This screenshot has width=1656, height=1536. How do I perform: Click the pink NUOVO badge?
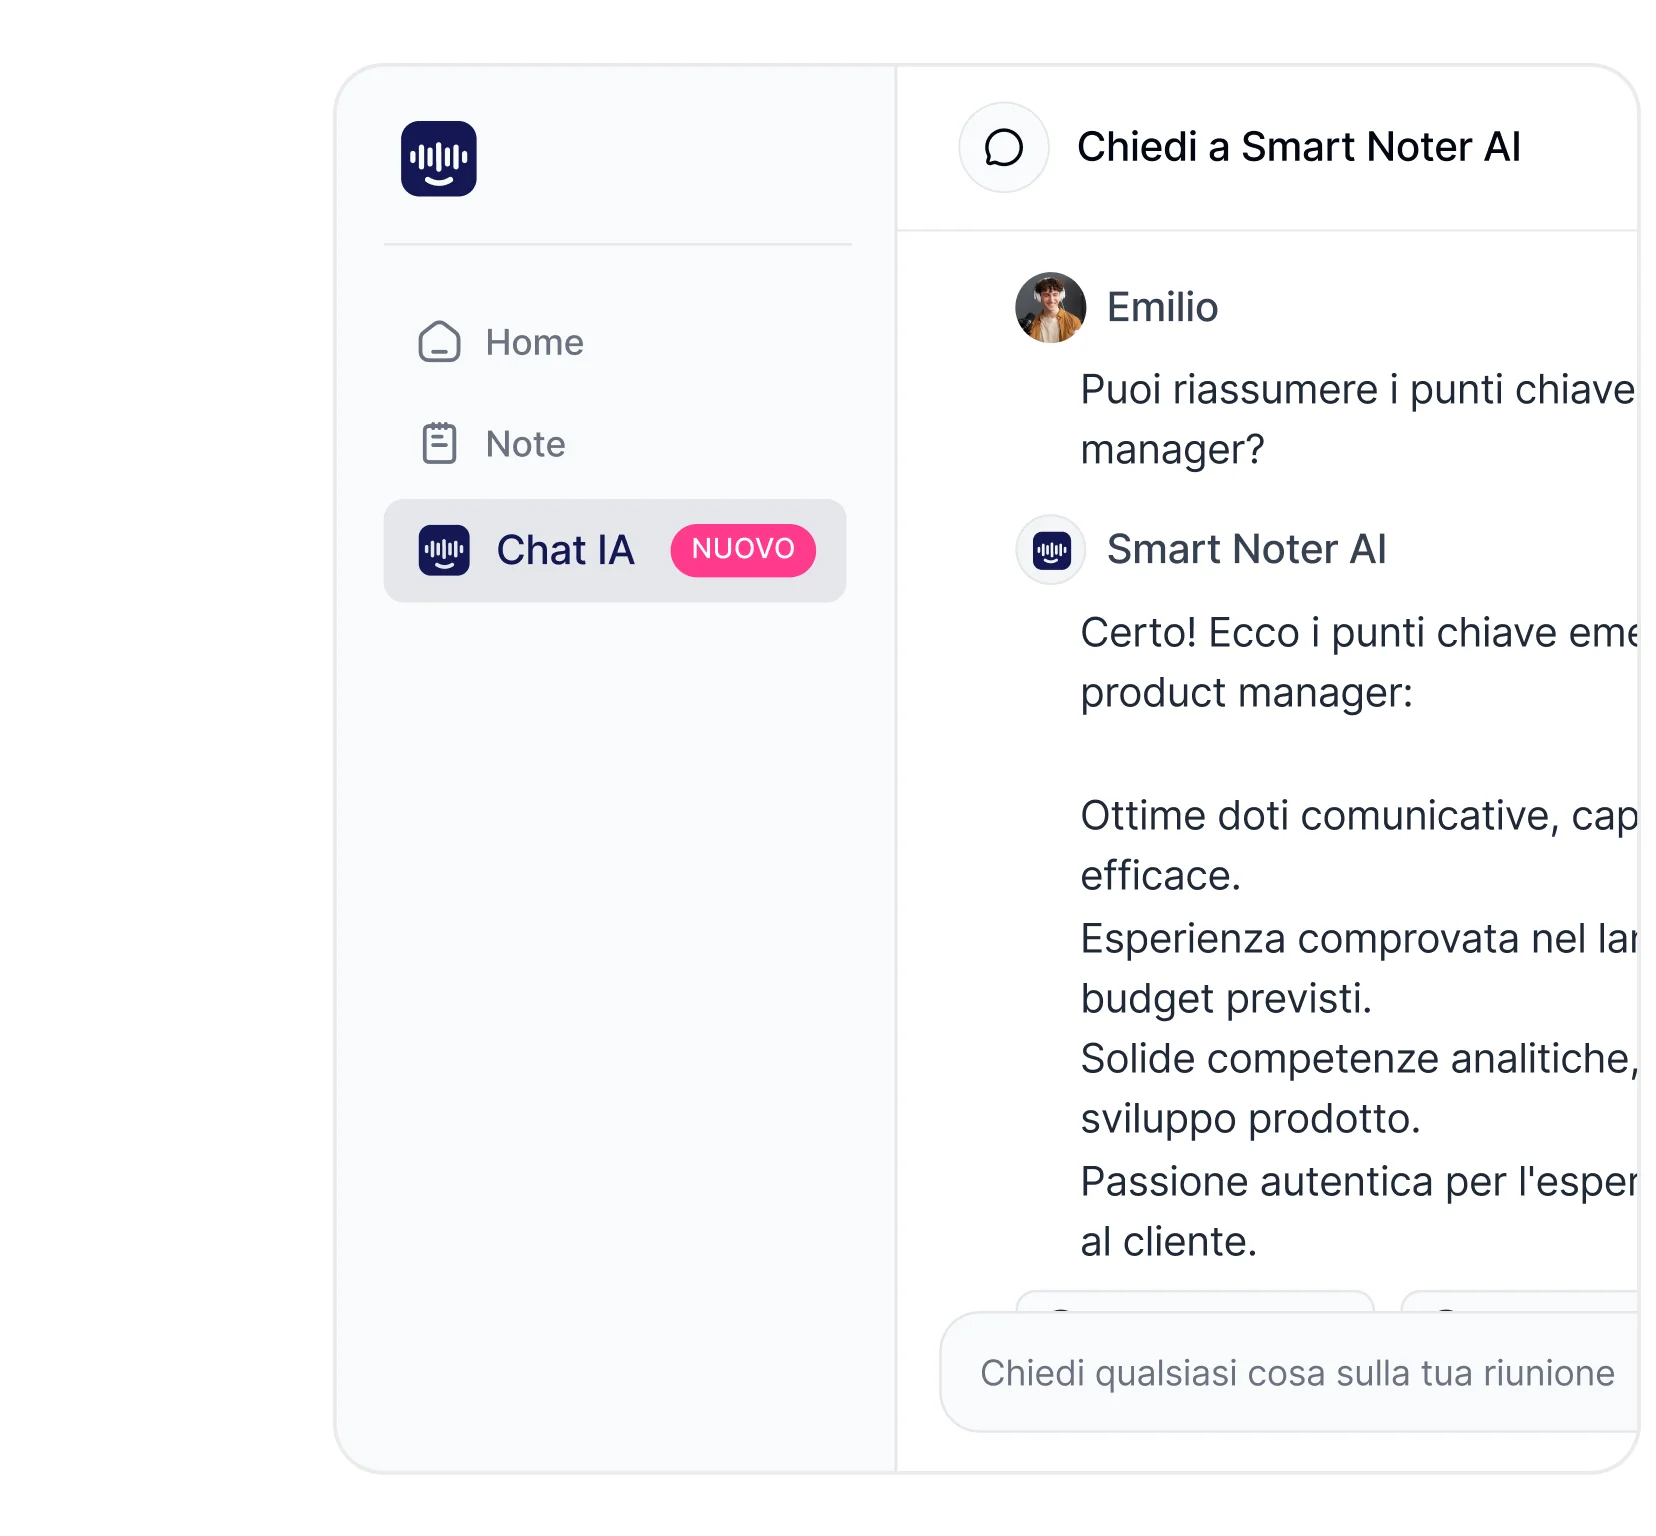743,550
